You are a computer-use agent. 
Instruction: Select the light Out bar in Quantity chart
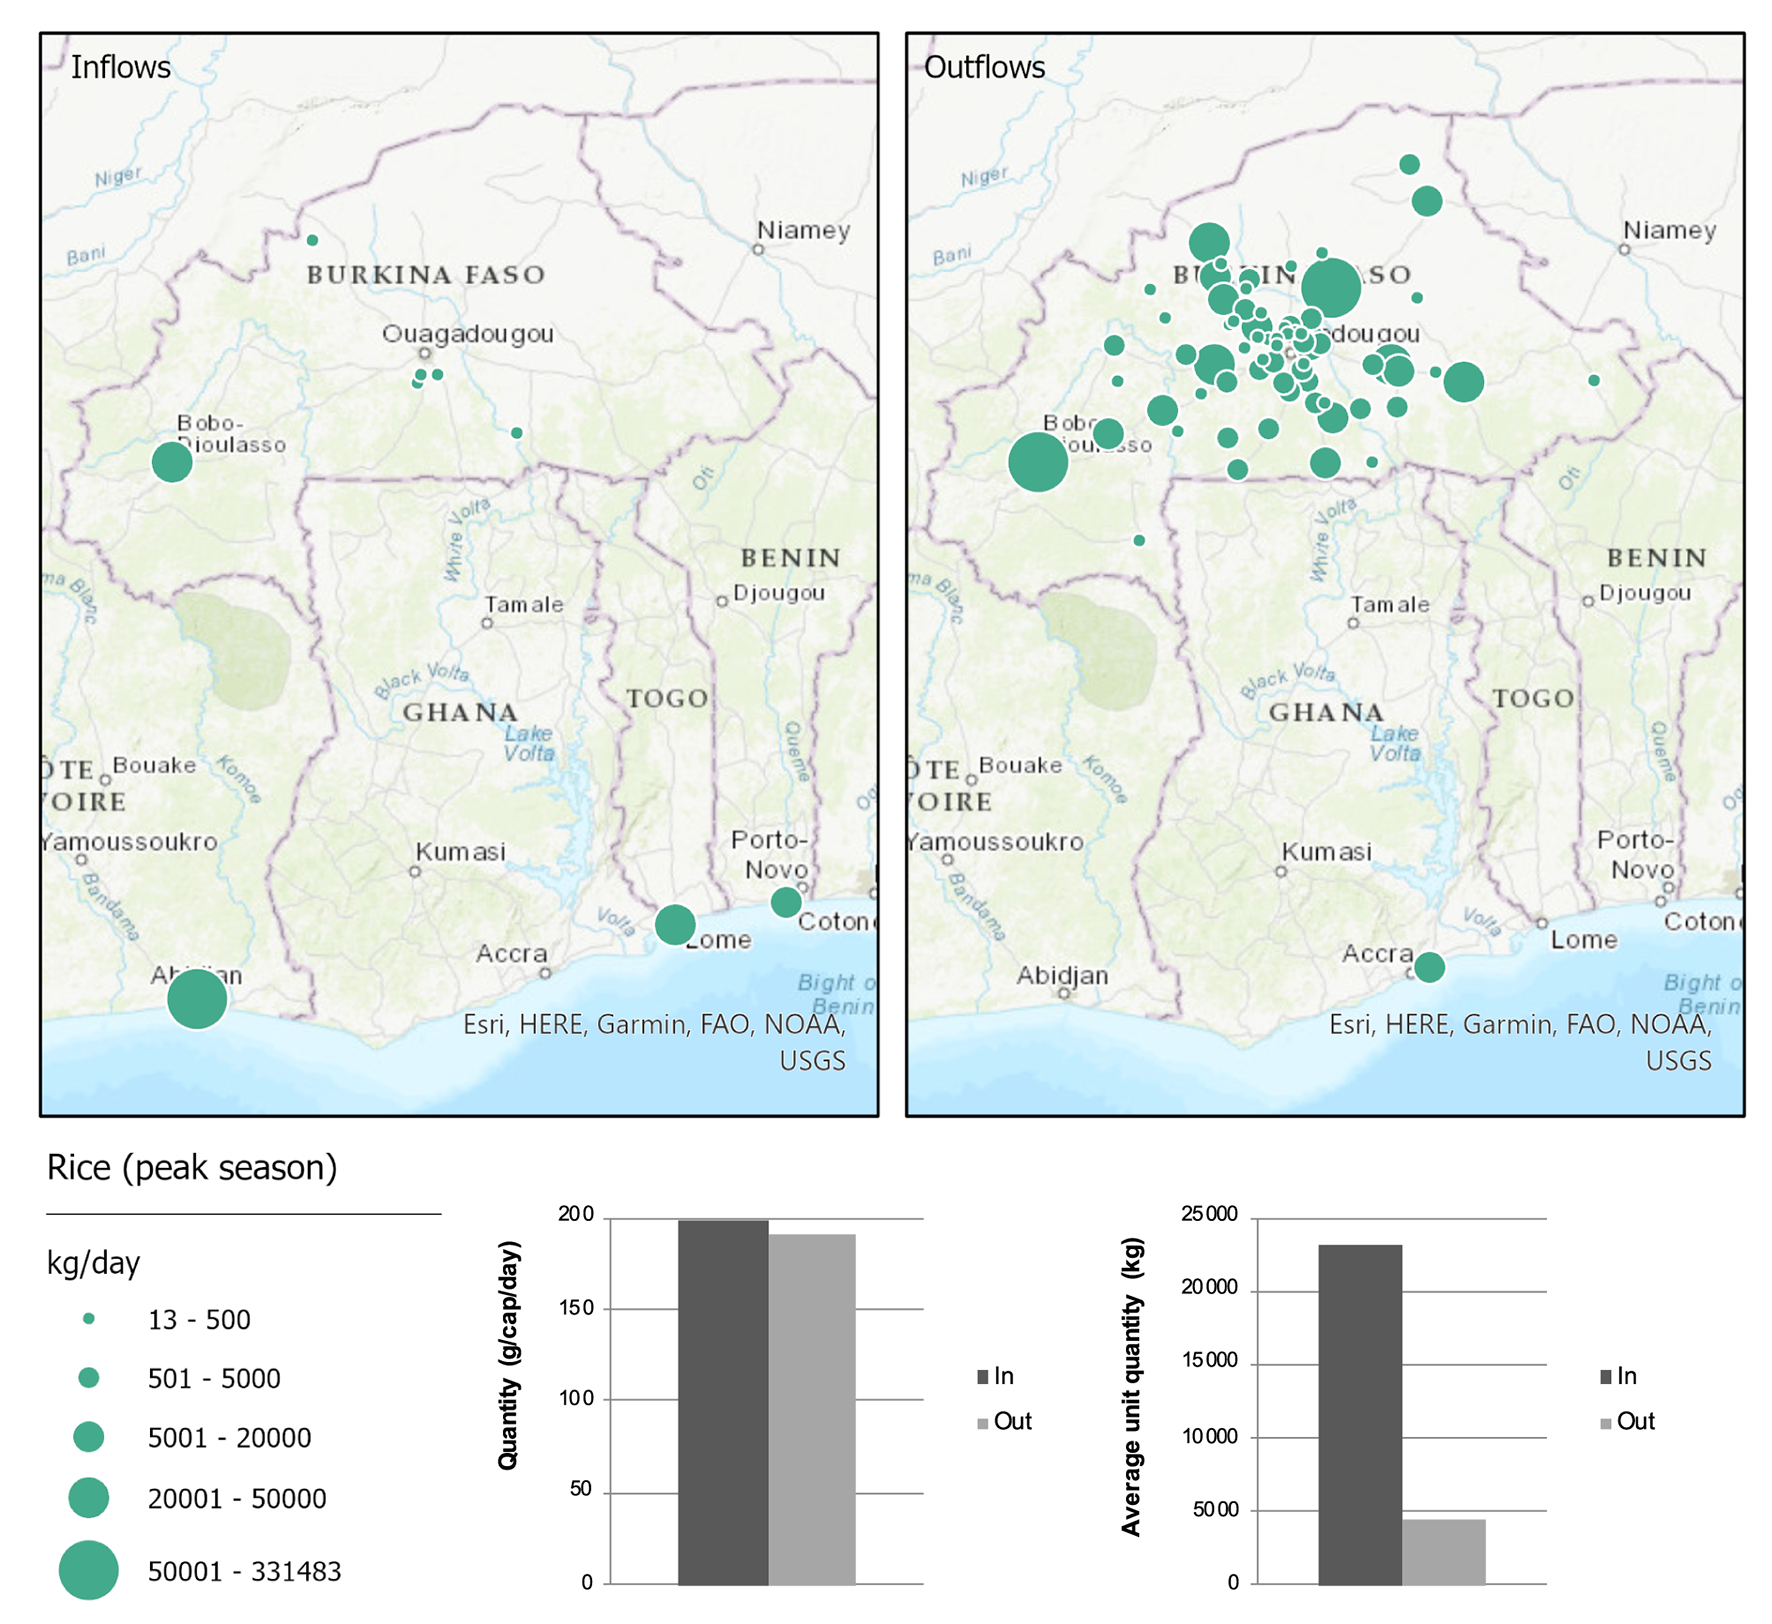pyautogui.click(x=812, y=1408)
